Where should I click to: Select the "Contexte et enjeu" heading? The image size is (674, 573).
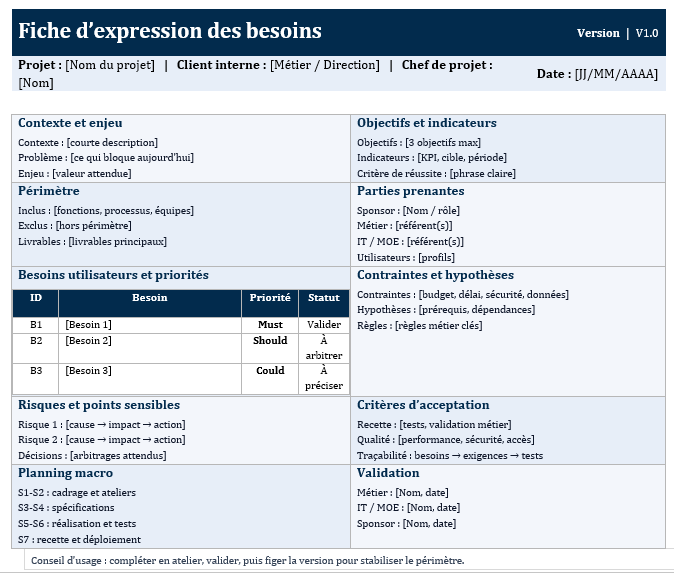pyautogui.click(x=70, y=123)
